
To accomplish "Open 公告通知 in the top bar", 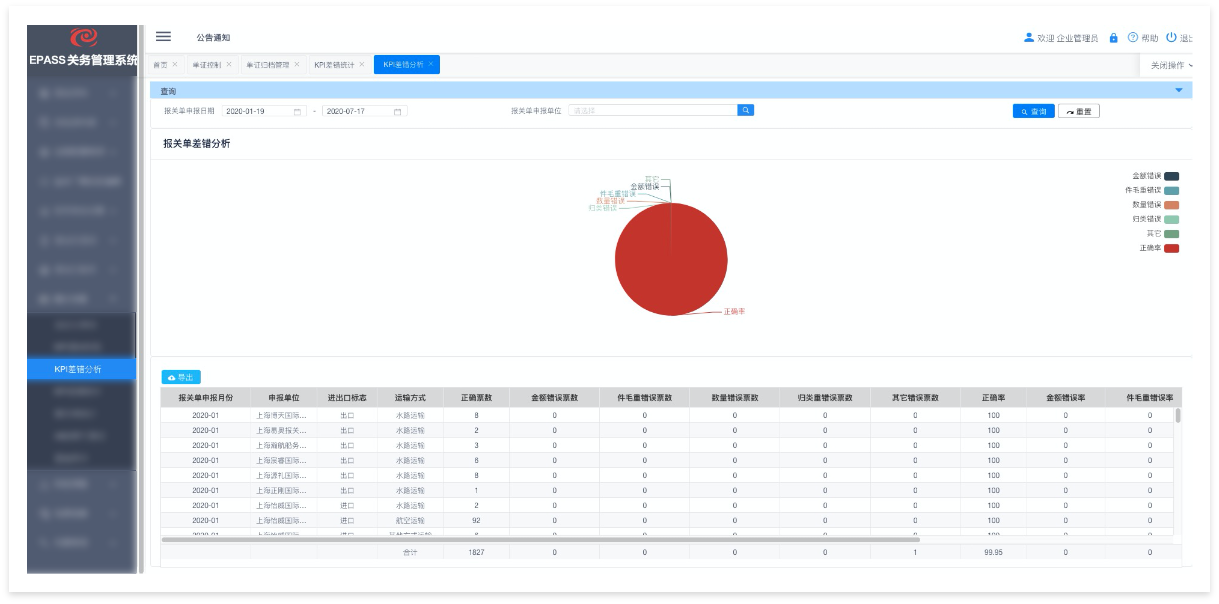I will (213, 37).
